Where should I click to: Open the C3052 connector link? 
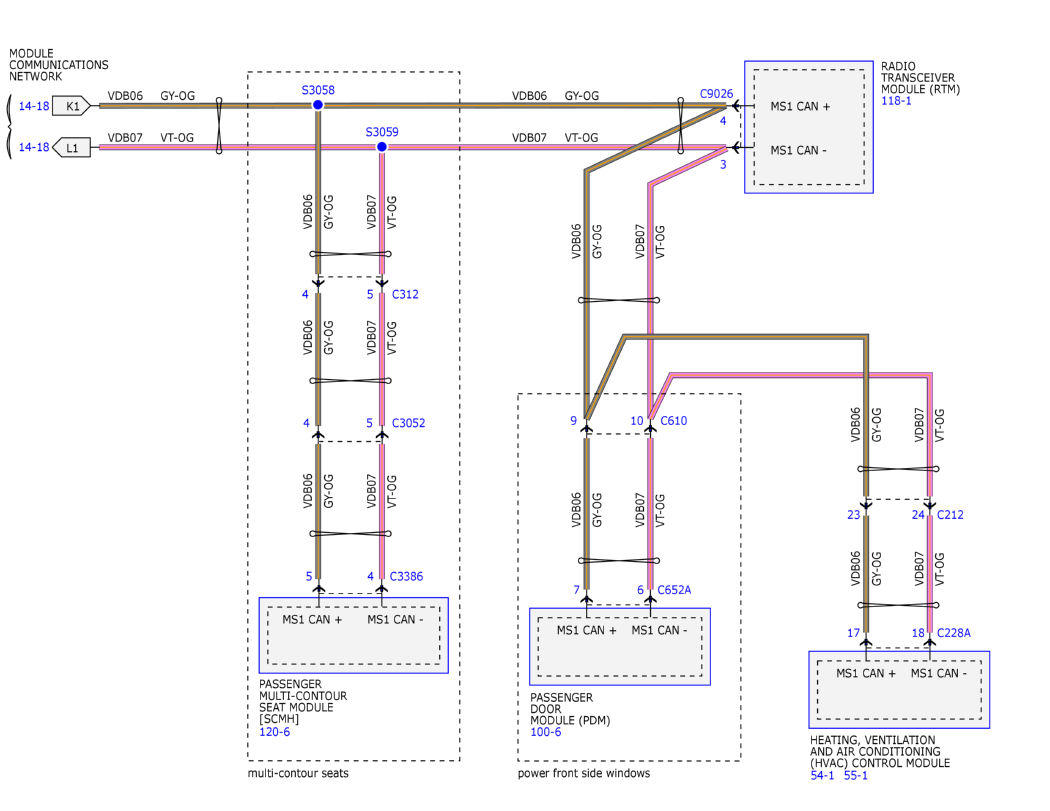(x=408, y=423)
